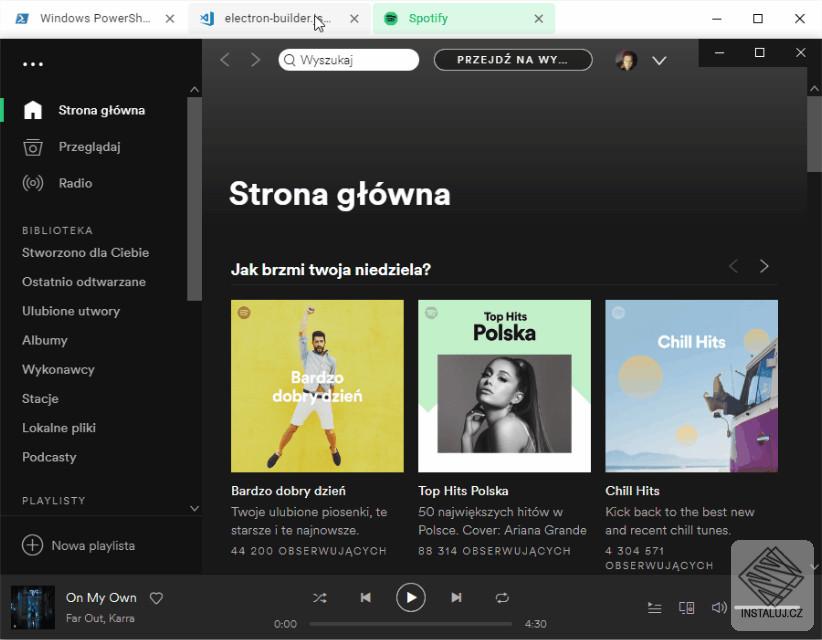The height and width of the screenshot is (640, 822).
Task: Create playlist with the plus icon
Action: click(x=33, y=545)
